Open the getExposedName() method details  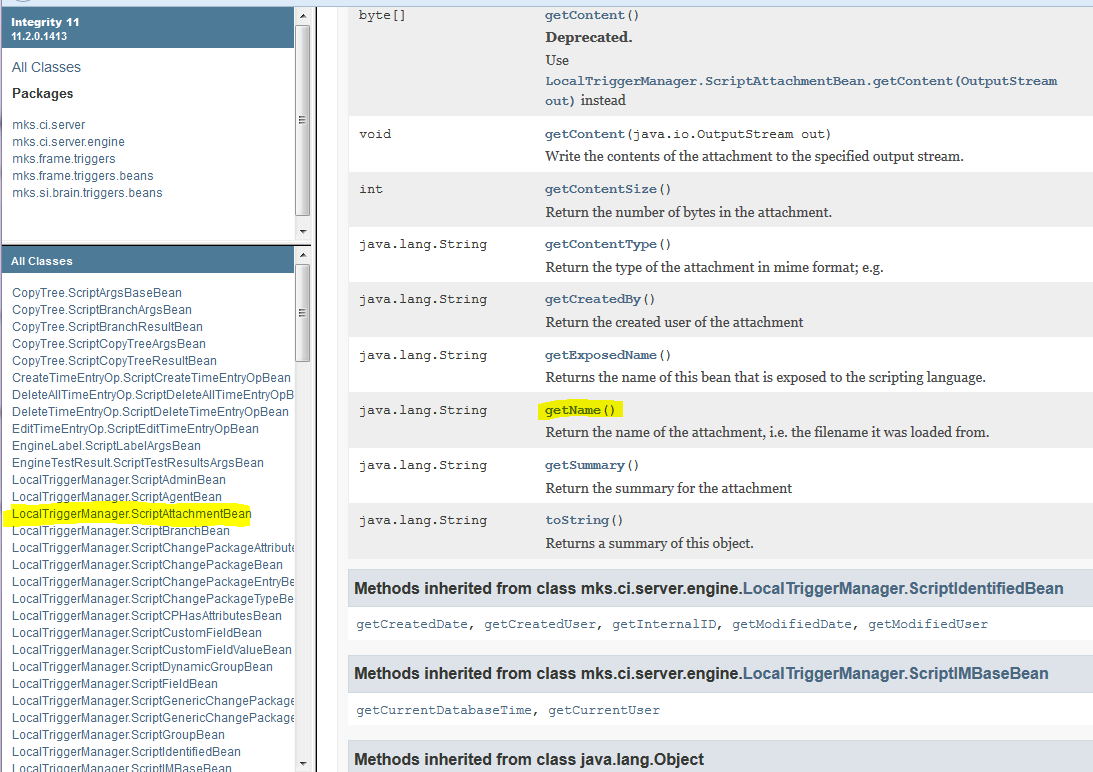pos(607,355)
